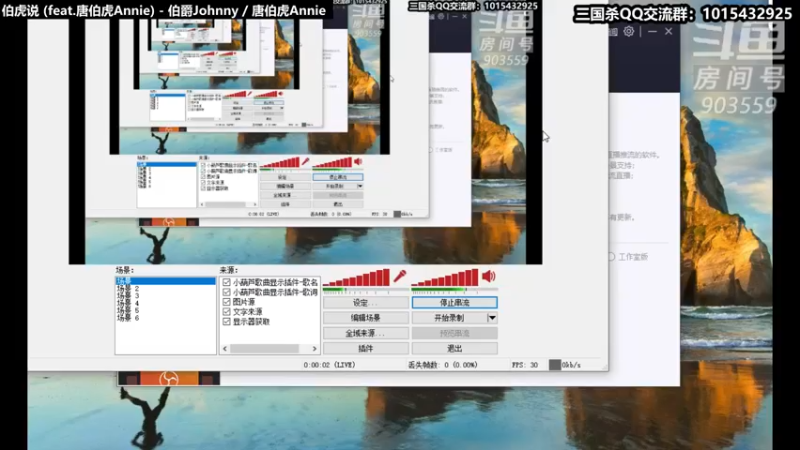
Task: Click the gray bitrate indicator square beside 0kb/s
Action: pyautogui.click(x=555, y=365)
